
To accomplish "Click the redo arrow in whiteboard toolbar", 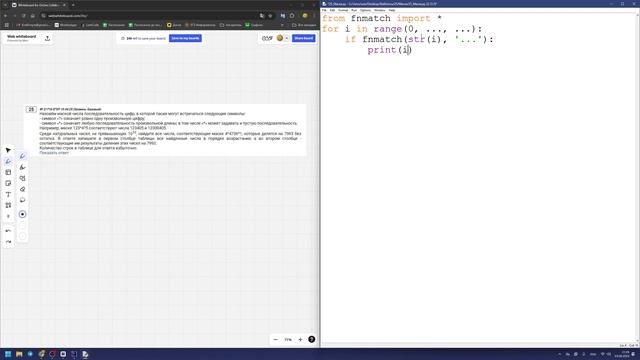I will (8, 242).
